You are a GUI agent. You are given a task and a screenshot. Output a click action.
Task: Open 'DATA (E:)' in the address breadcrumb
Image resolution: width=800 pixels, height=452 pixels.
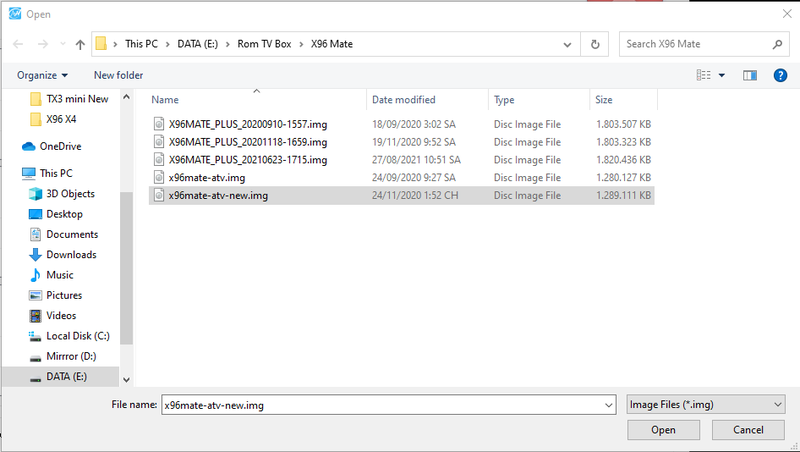pyautogui.click(x=197, y=44)
